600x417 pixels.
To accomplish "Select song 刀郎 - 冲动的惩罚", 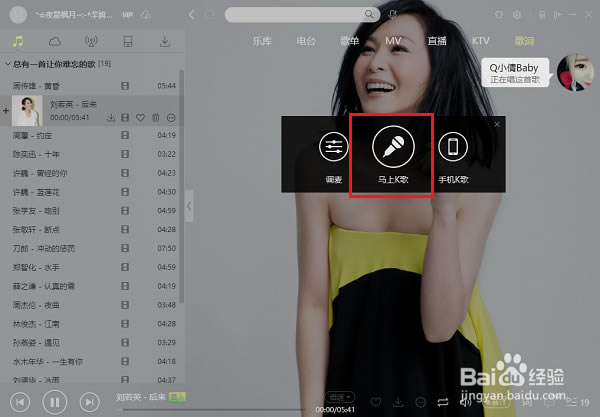I will point(44,249).
